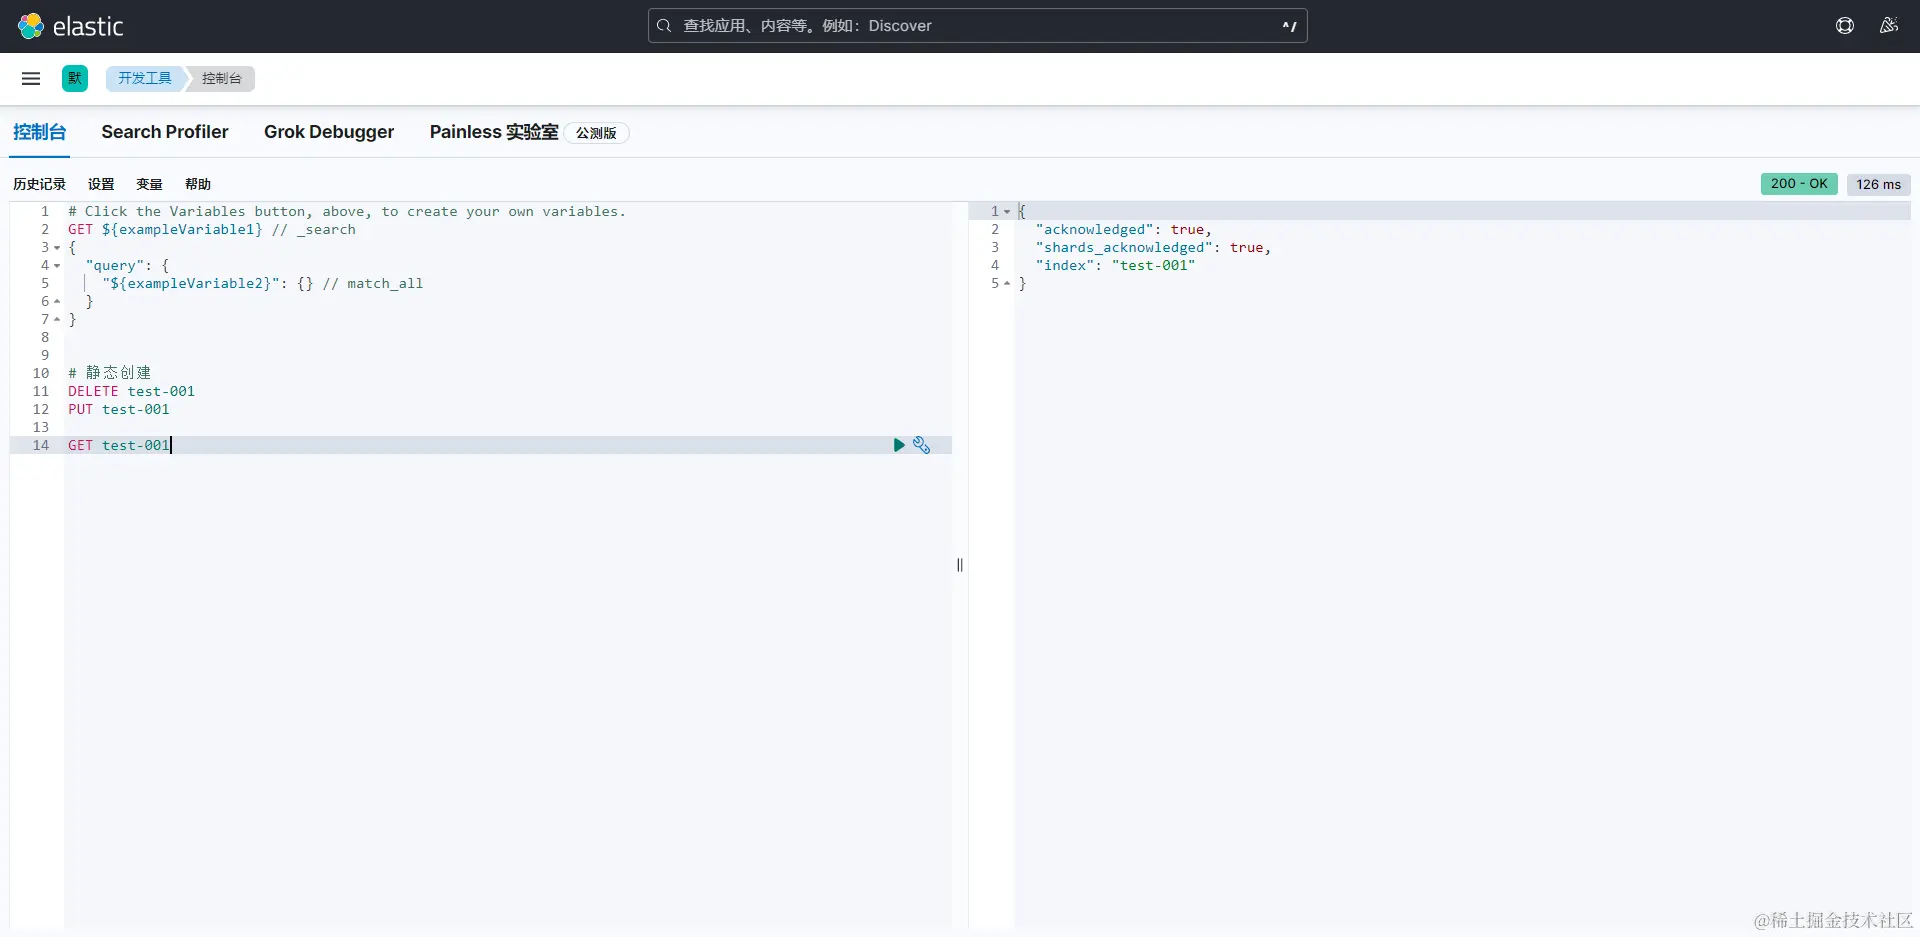Collapse the query block on editor line 4
1920x937 pixels.
click(x=57, y=266)
